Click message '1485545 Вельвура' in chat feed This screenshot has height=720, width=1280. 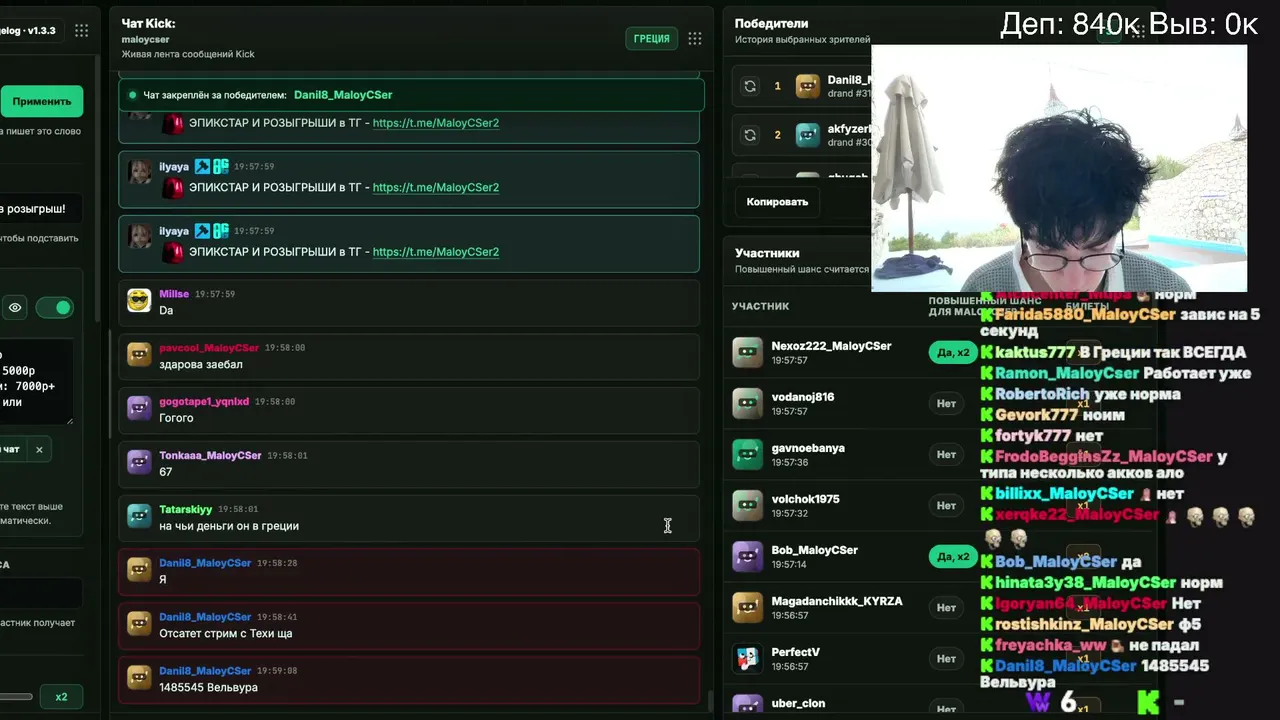pyautogui.click(x=208, y=688)
